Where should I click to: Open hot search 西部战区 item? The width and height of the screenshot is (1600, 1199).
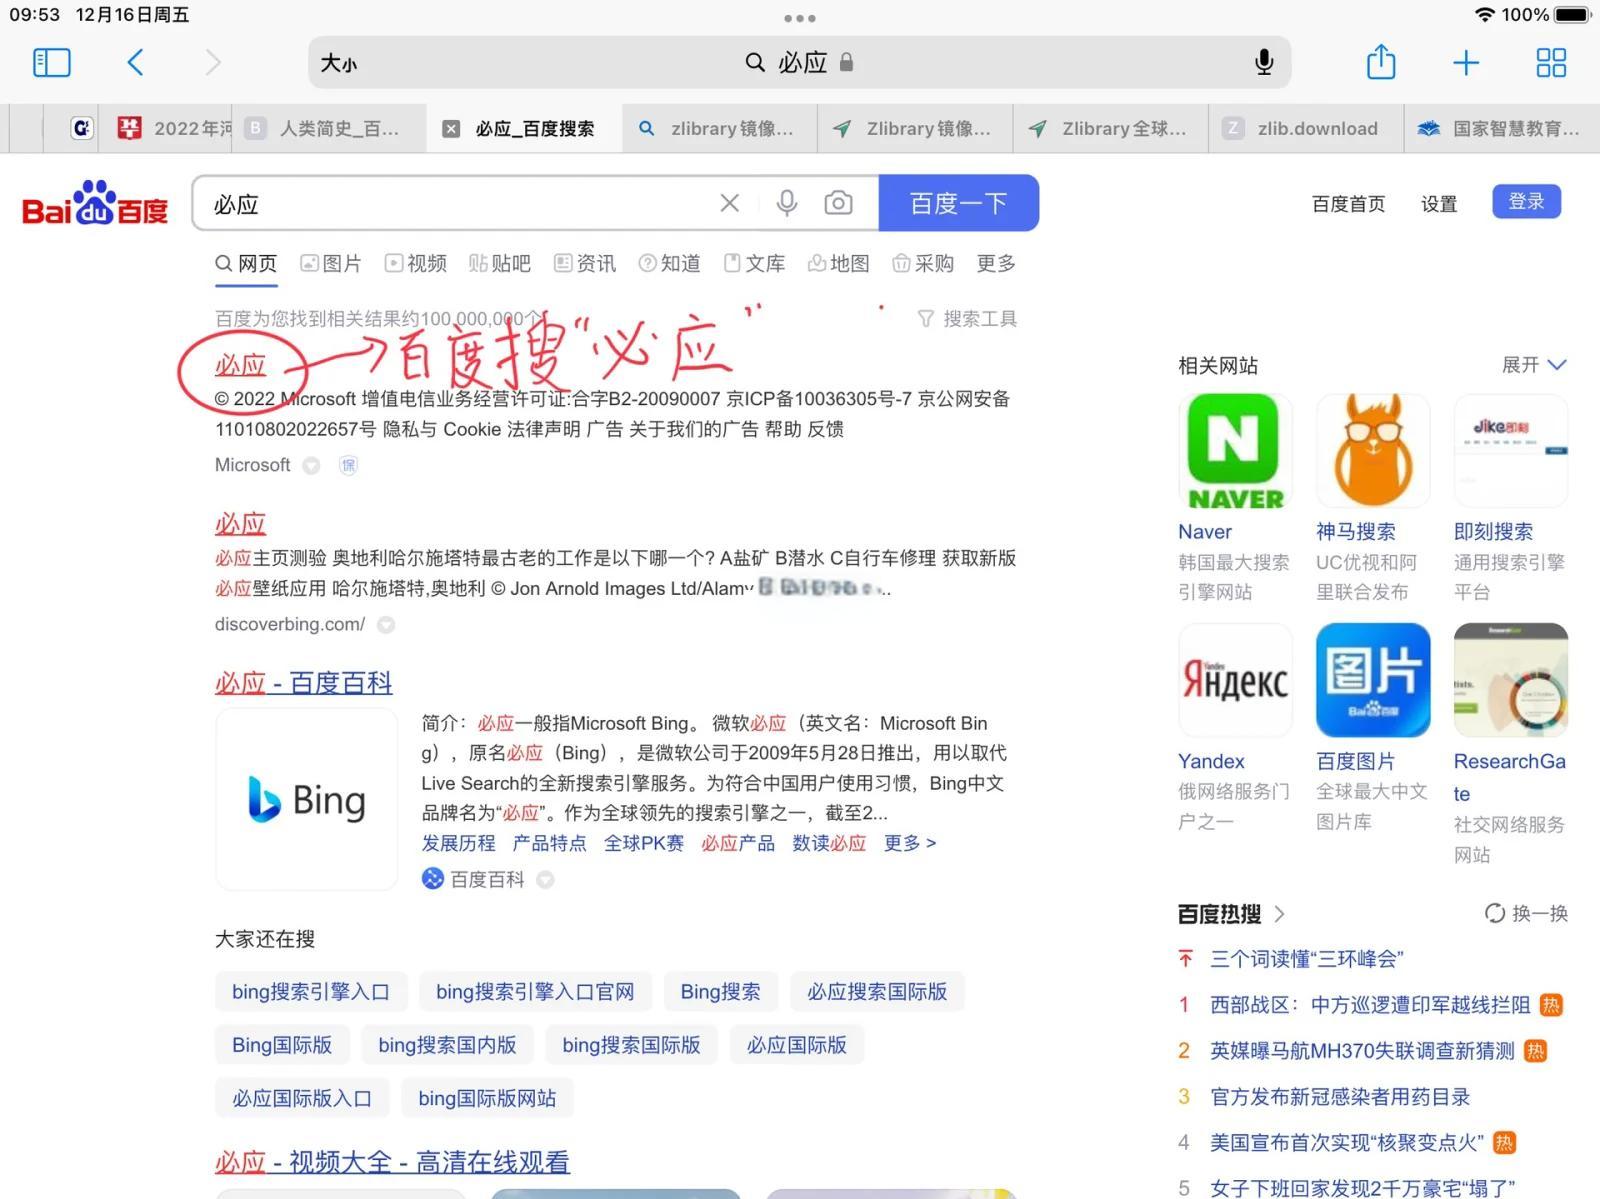pos(1370,1005)
